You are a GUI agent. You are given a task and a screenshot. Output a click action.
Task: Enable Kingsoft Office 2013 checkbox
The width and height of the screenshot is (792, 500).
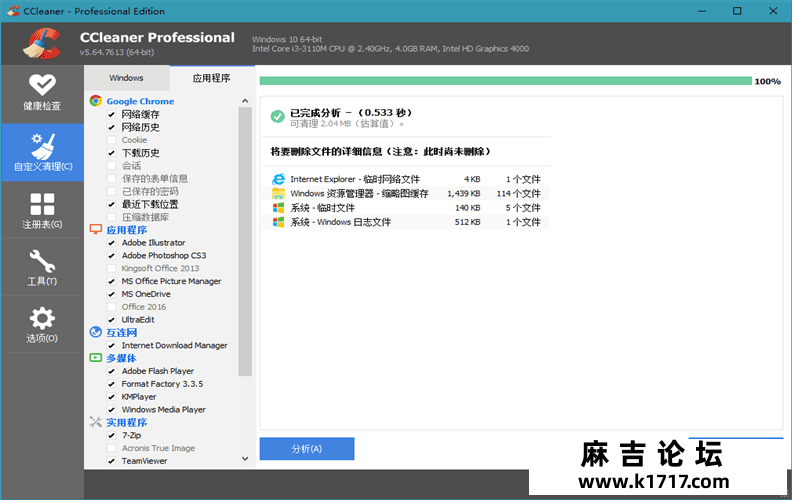tap(112, 268)
